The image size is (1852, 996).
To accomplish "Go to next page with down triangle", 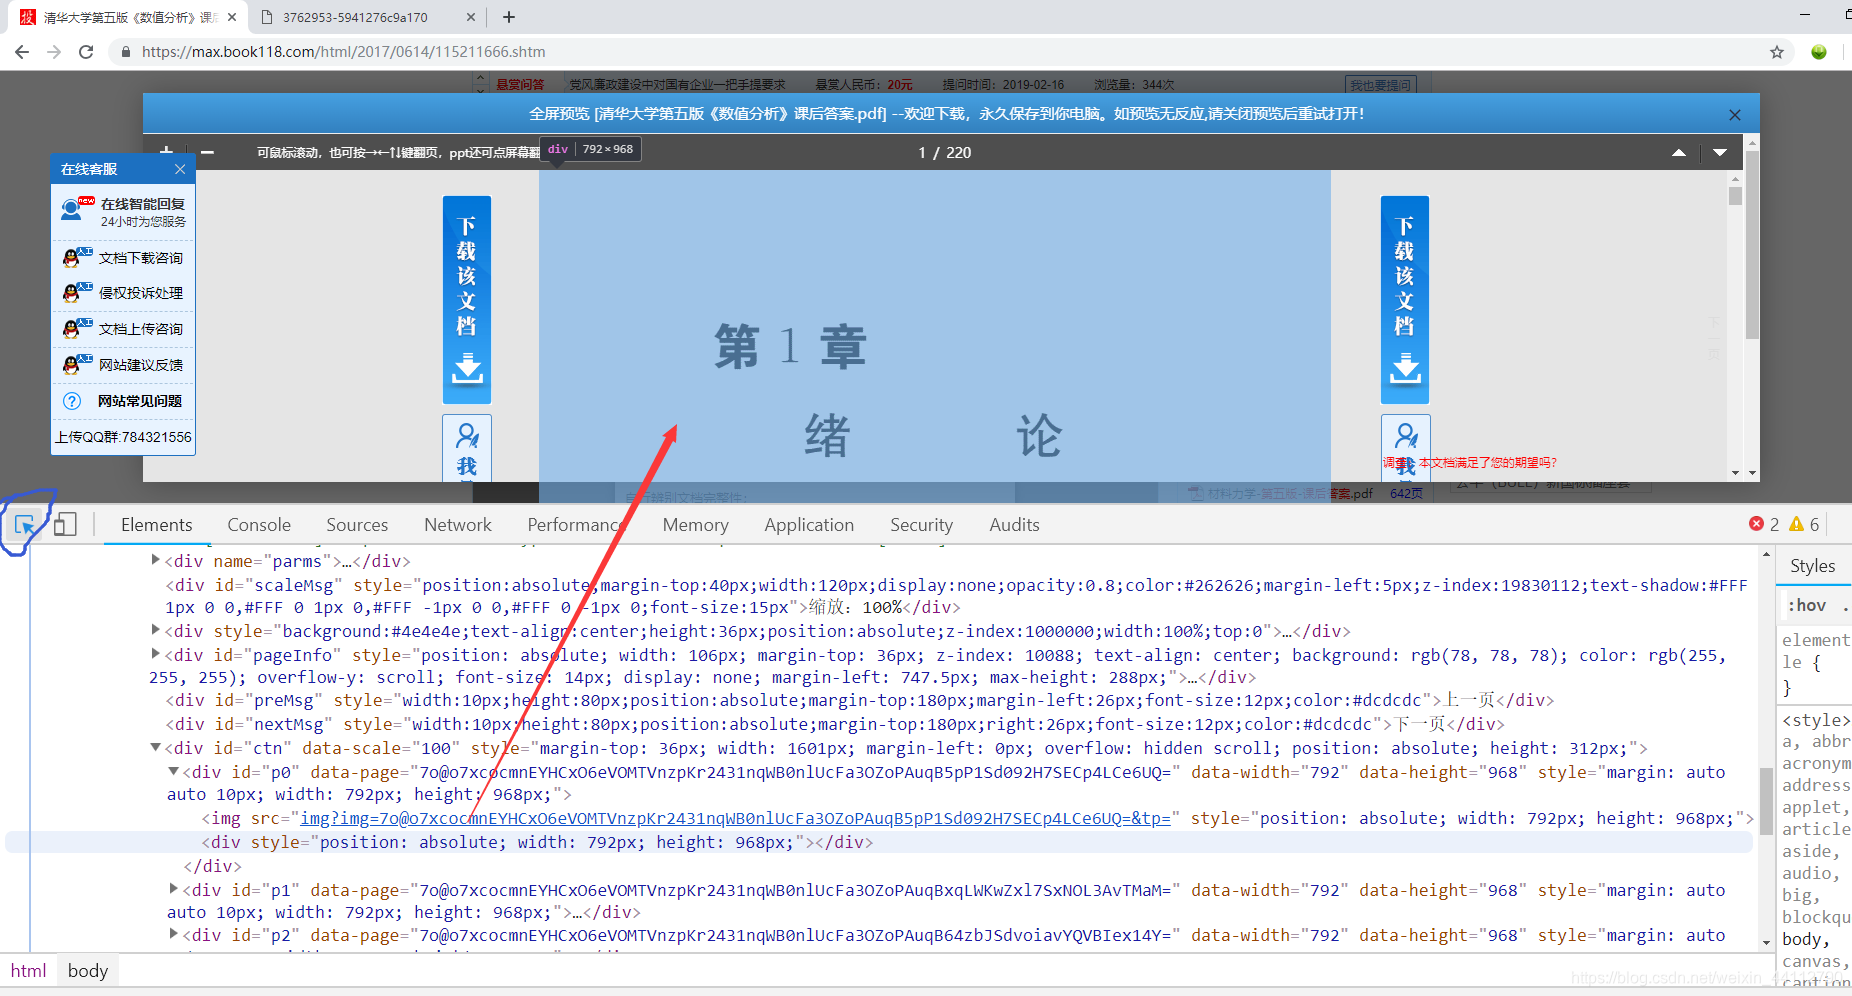I will [1720, 153].
